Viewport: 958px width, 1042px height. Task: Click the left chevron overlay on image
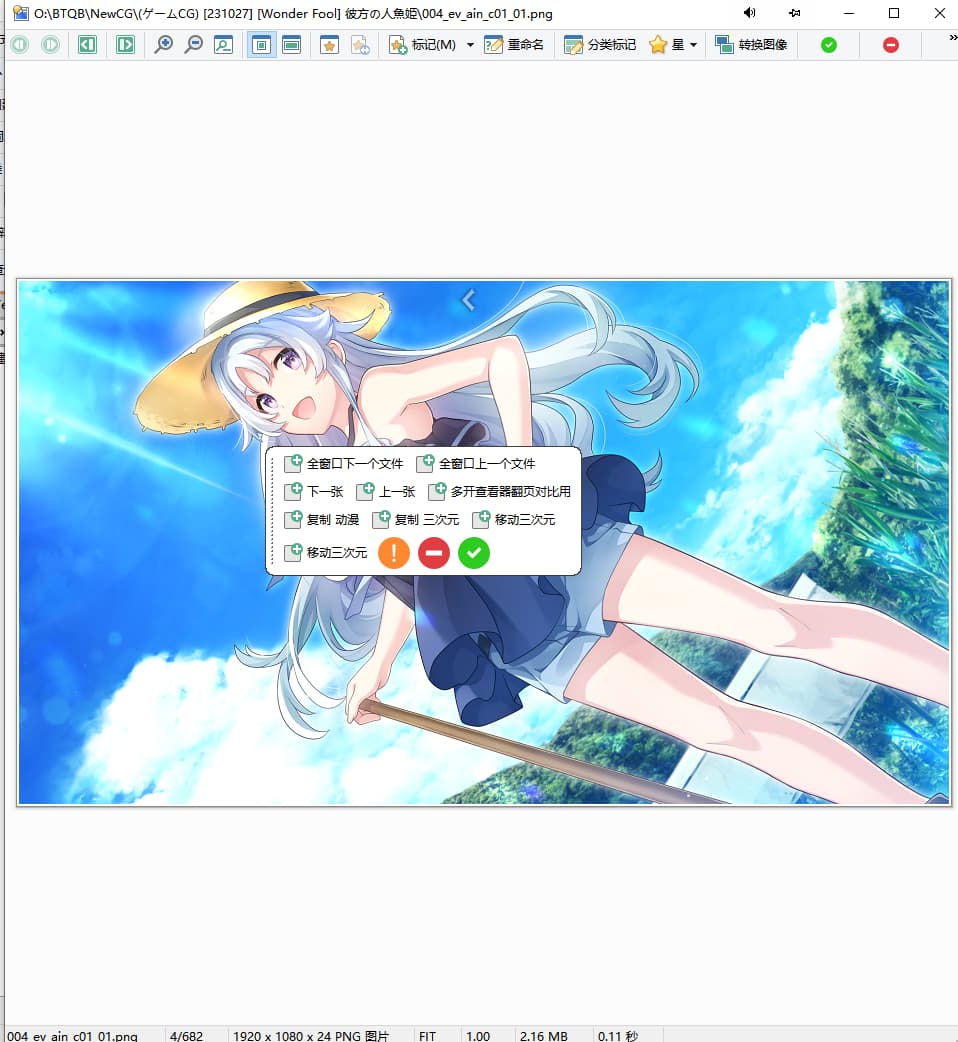click(468, 299)
